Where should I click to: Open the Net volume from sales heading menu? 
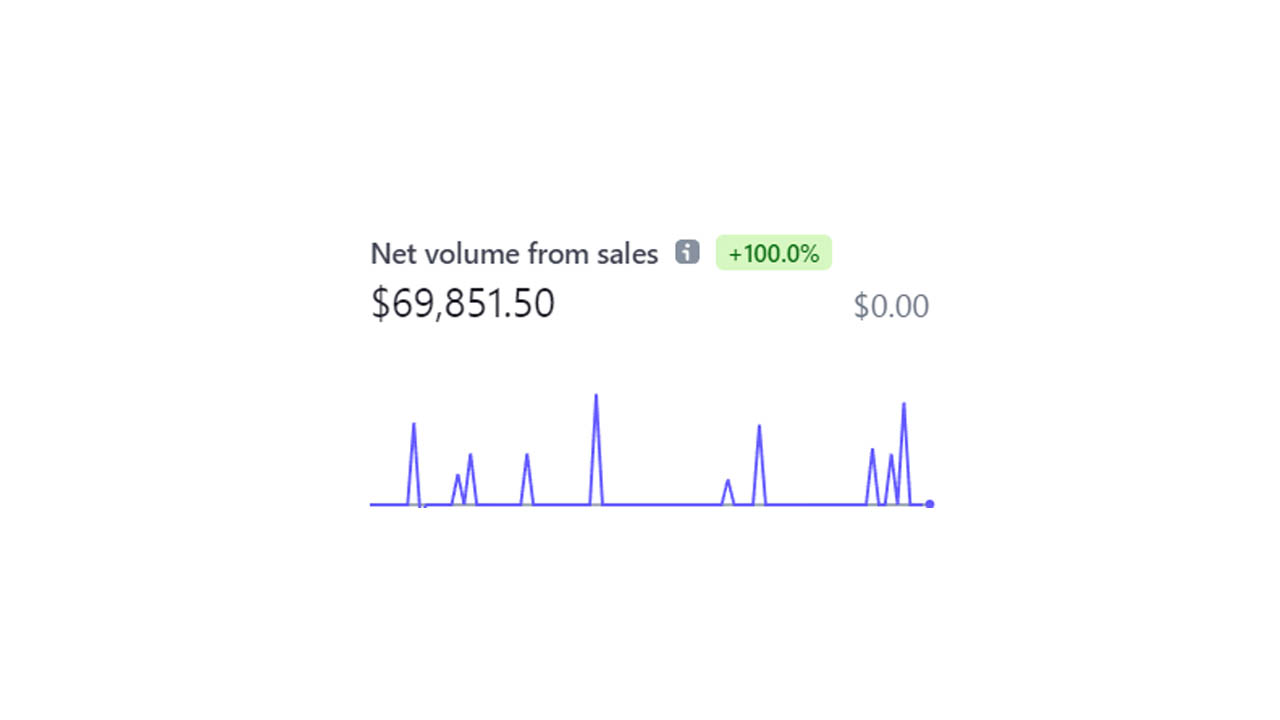tap(514, 254)
